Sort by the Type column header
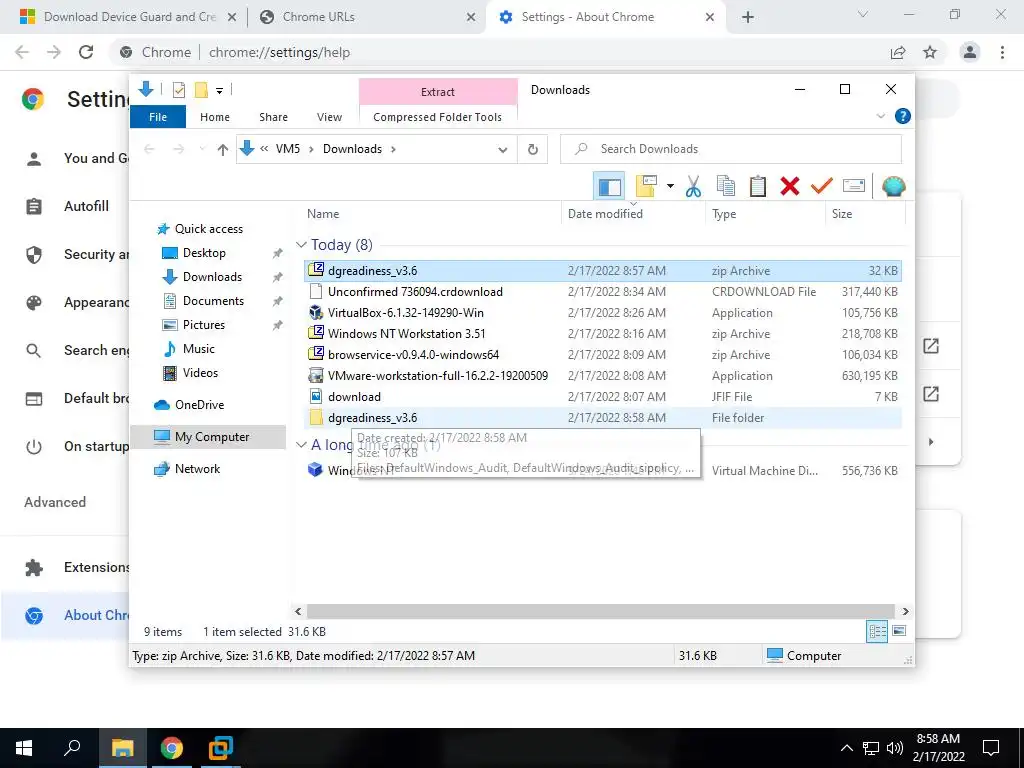This screenshot has width=1024, height=768. pyautogui.click(x=724, y=214)
